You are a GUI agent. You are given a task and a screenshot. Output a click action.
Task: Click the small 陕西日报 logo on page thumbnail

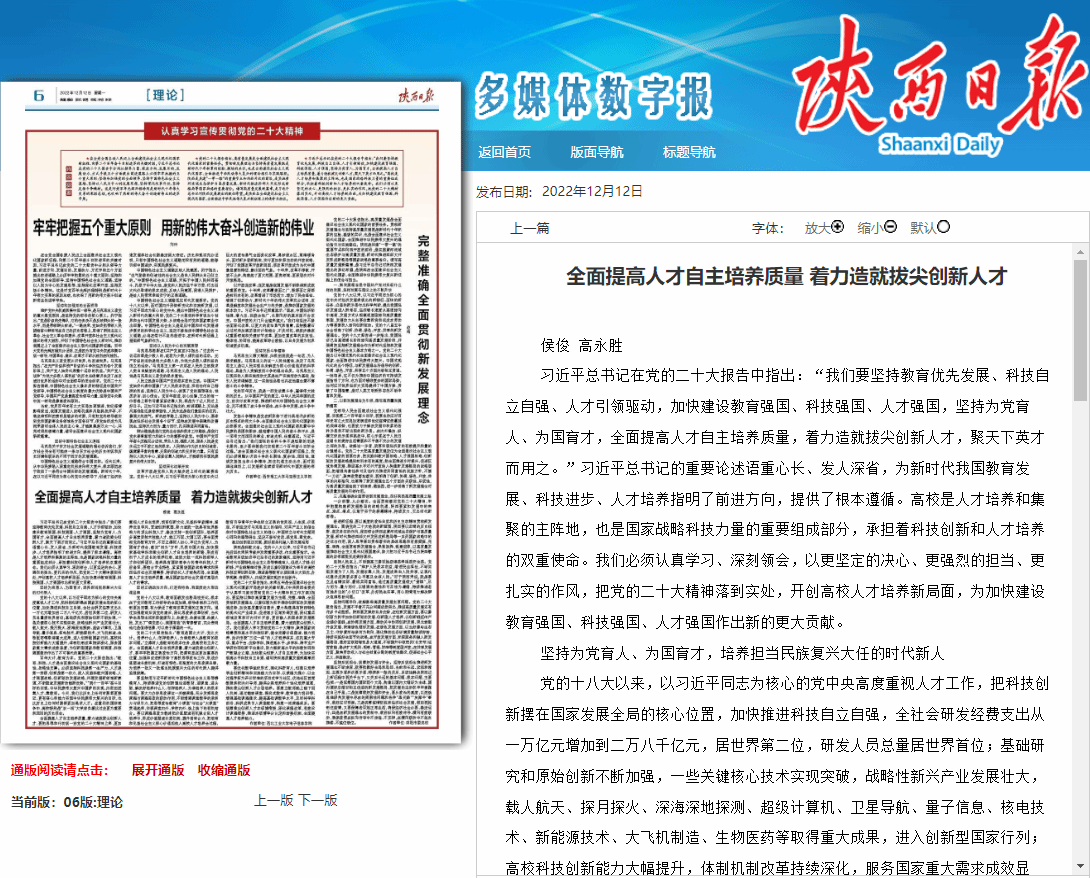tap(416, 96)
